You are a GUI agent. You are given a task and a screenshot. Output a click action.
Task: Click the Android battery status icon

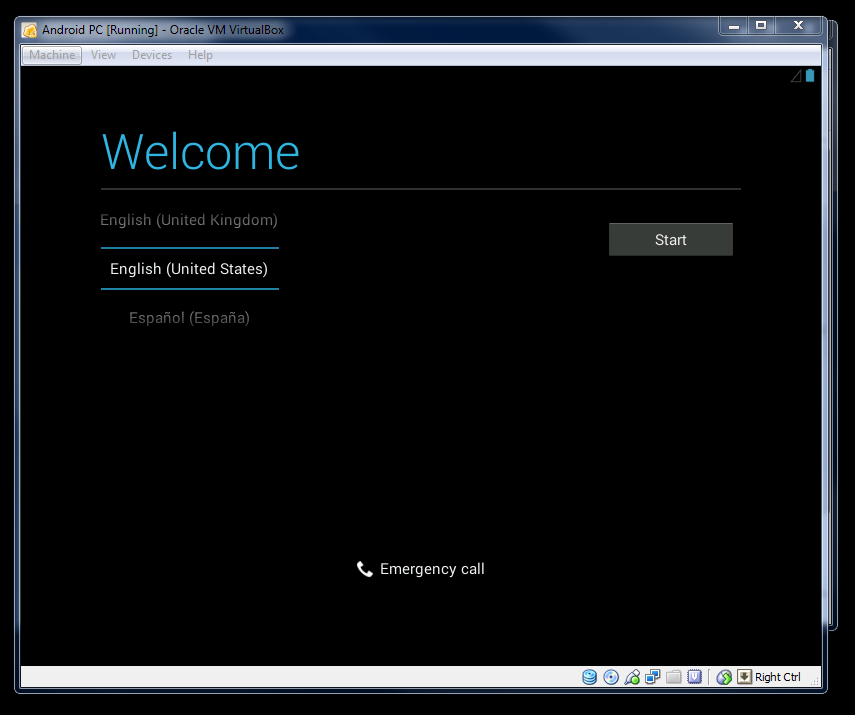(810, 75)
